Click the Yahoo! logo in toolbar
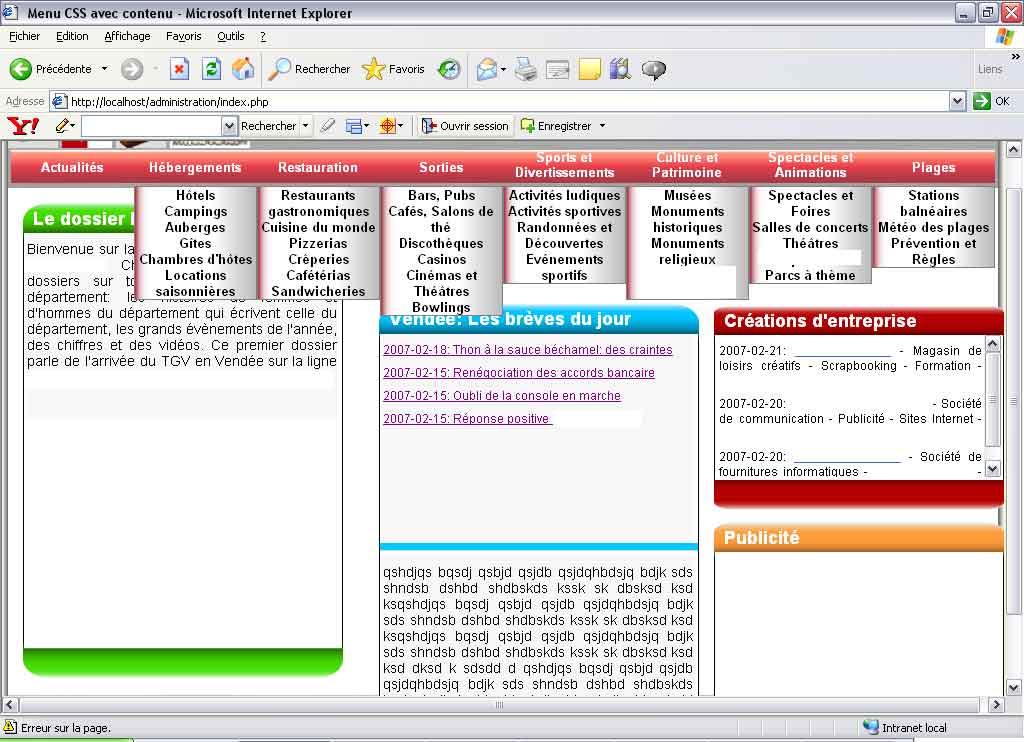Screen dimensions: 1024x742 (23, 125)
